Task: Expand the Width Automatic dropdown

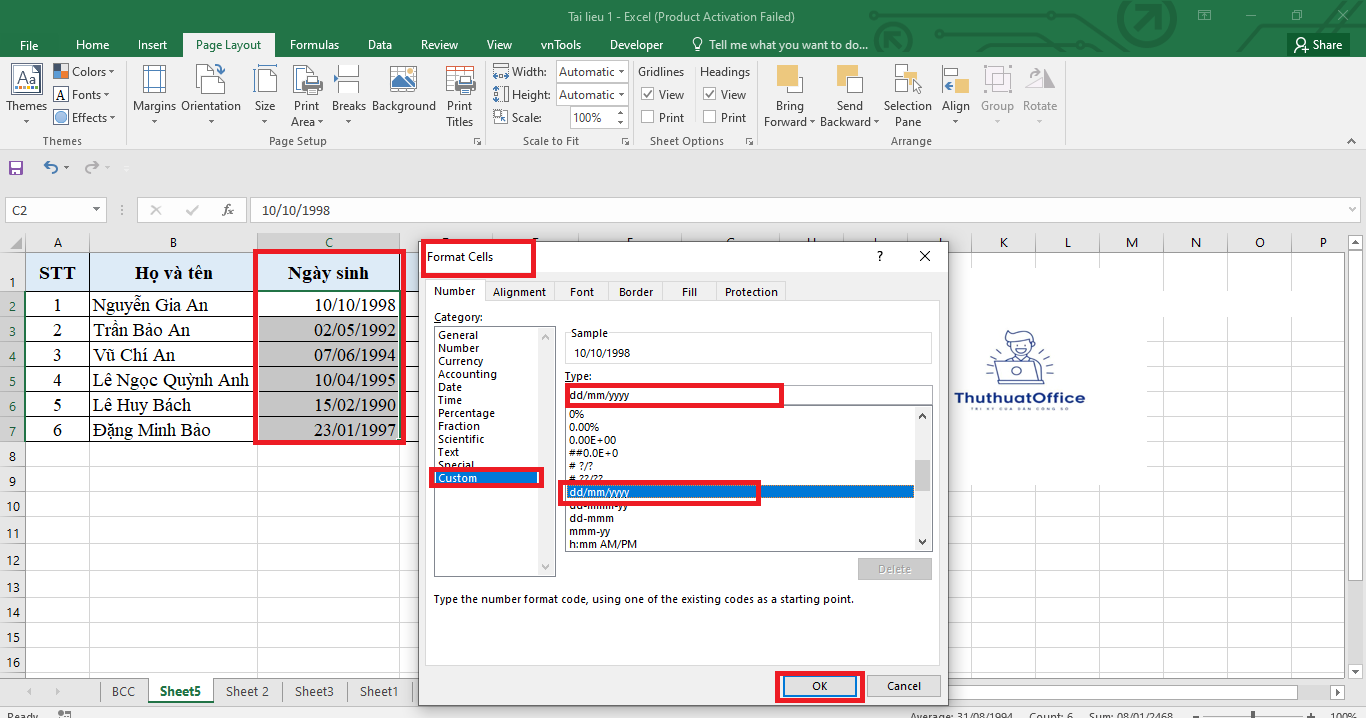Action: tap(621, 72)
